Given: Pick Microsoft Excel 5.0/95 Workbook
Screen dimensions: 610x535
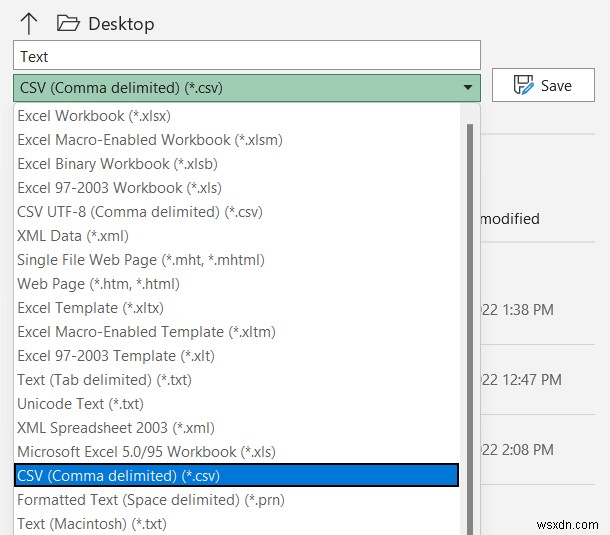Looking at the screenshot, I should (237, 452).
